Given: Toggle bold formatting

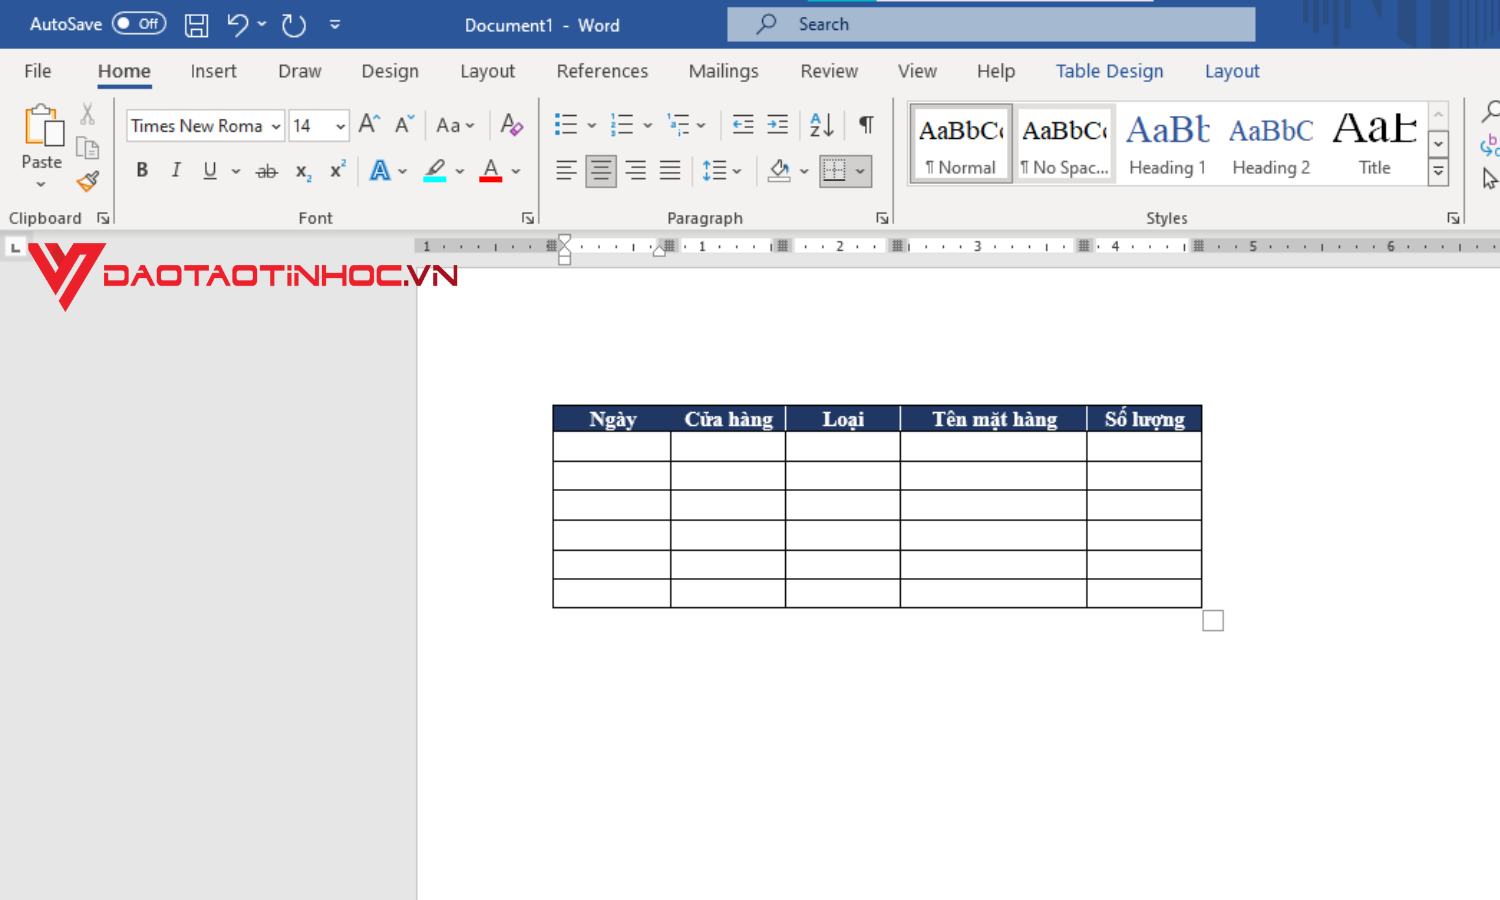Looking at the screenshot, I should coord(141,170).
